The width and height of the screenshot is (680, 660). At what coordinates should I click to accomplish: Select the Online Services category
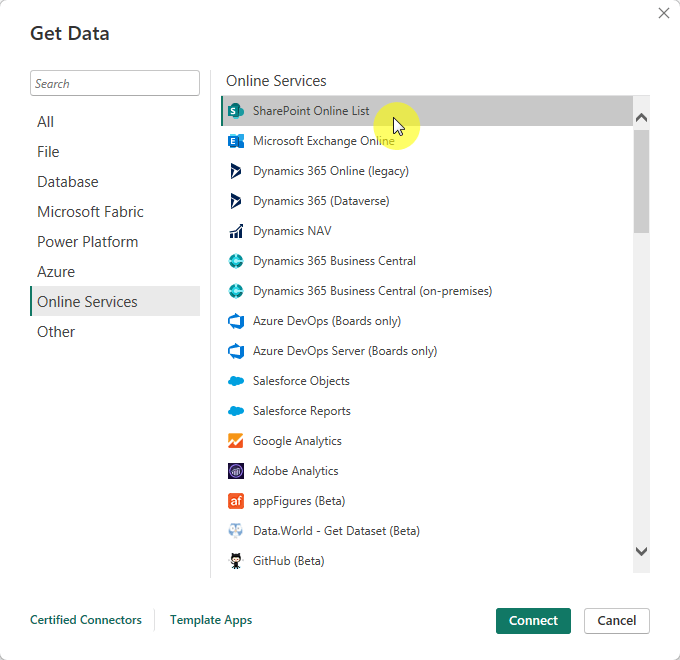[115, 301]
